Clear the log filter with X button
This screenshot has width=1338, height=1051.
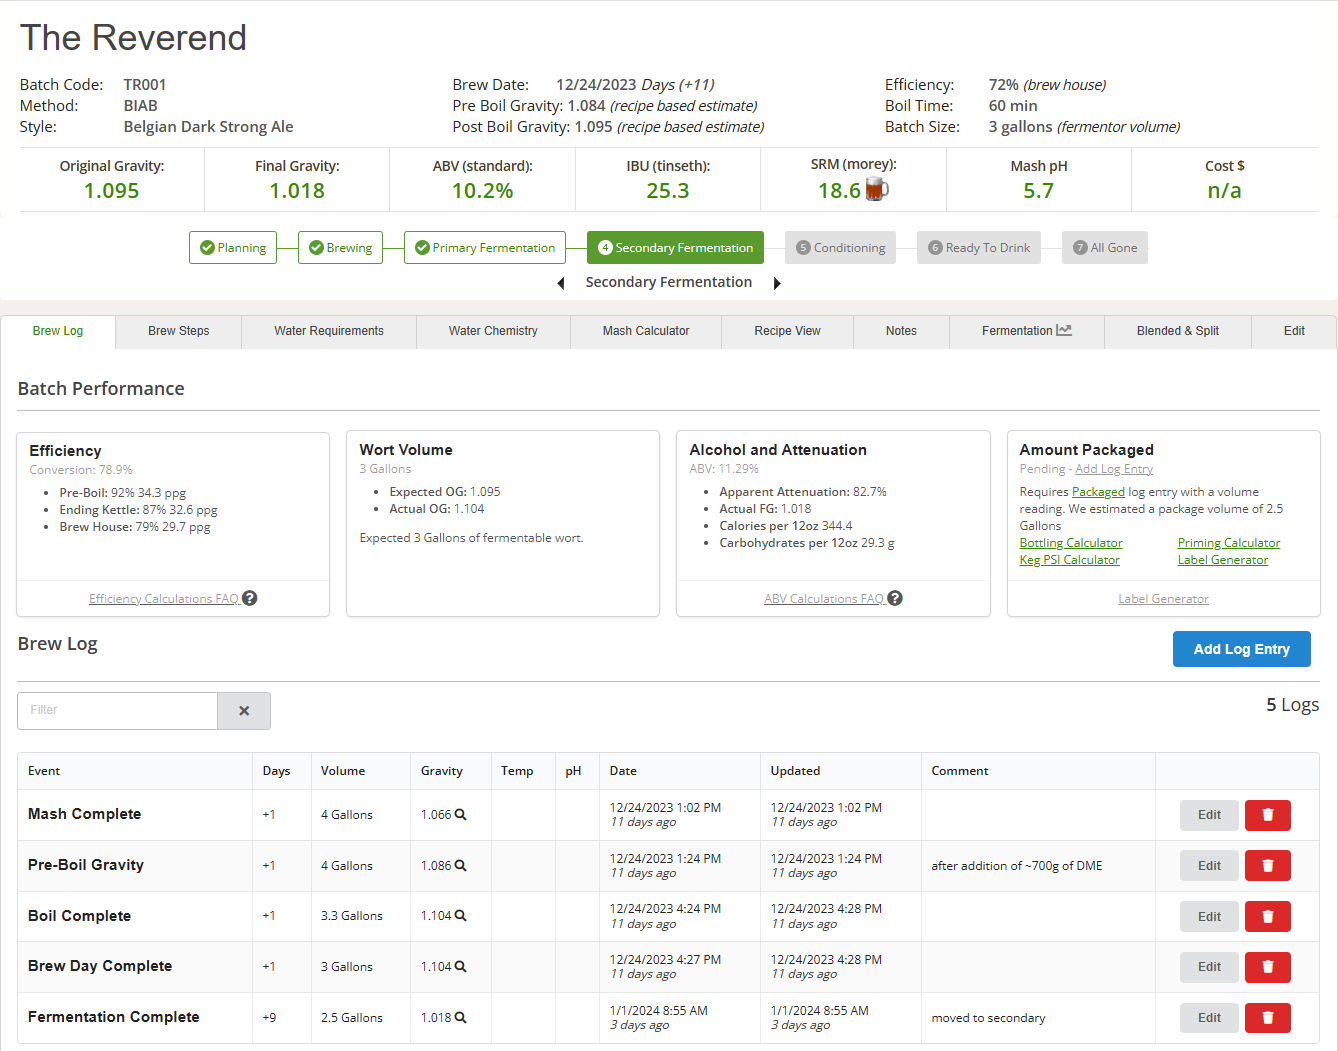(244, 711)
